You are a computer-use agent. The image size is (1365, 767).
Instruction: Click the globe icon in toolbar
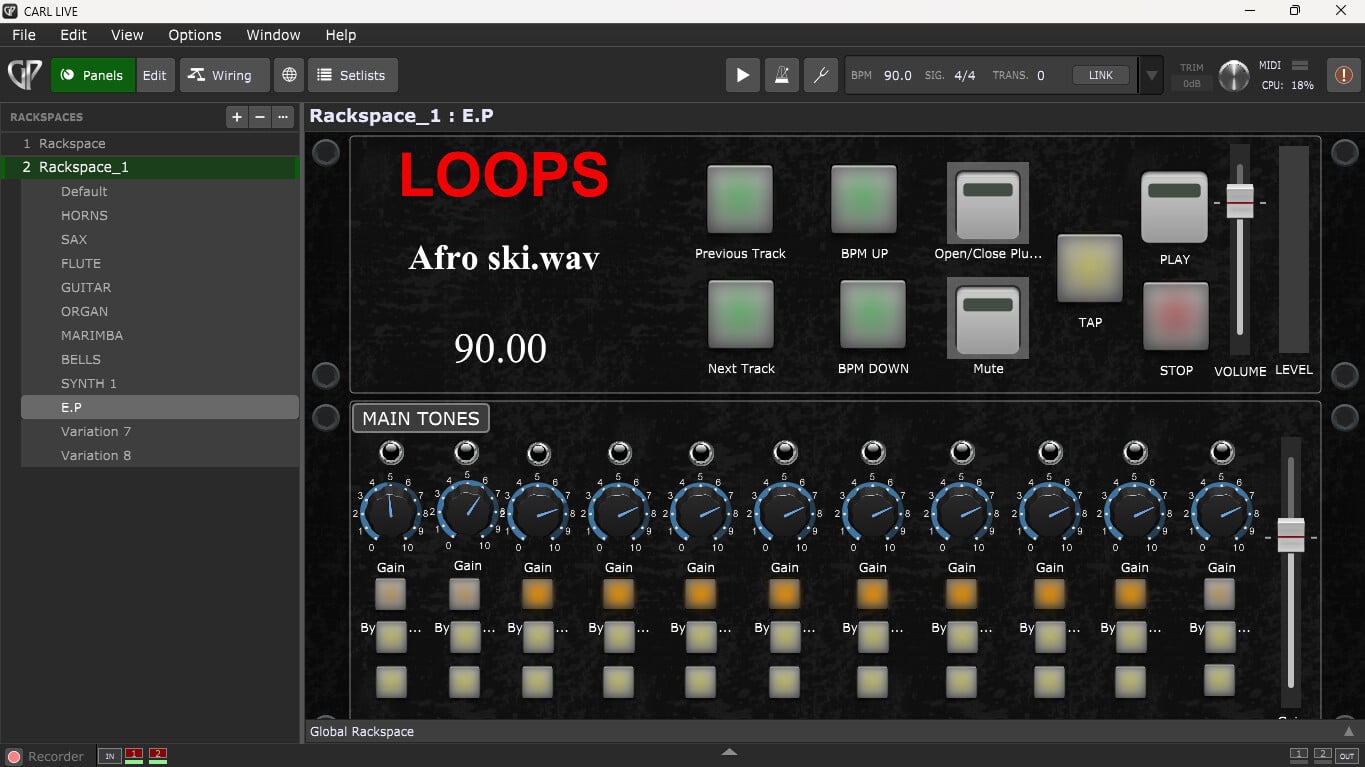[x=289, y=75]
